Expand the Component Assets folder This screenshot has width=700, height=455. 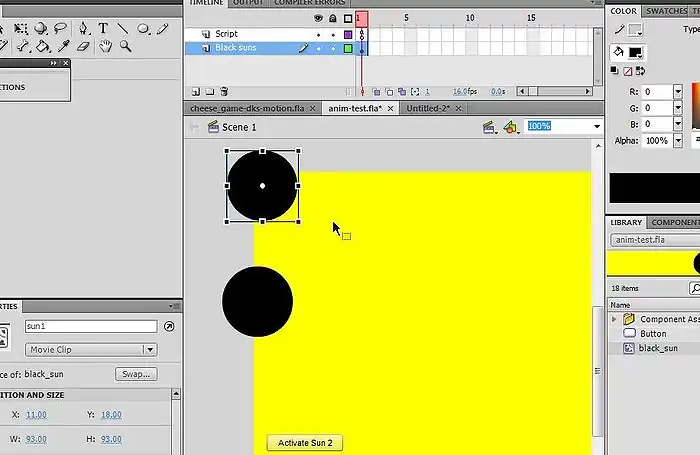614,320
